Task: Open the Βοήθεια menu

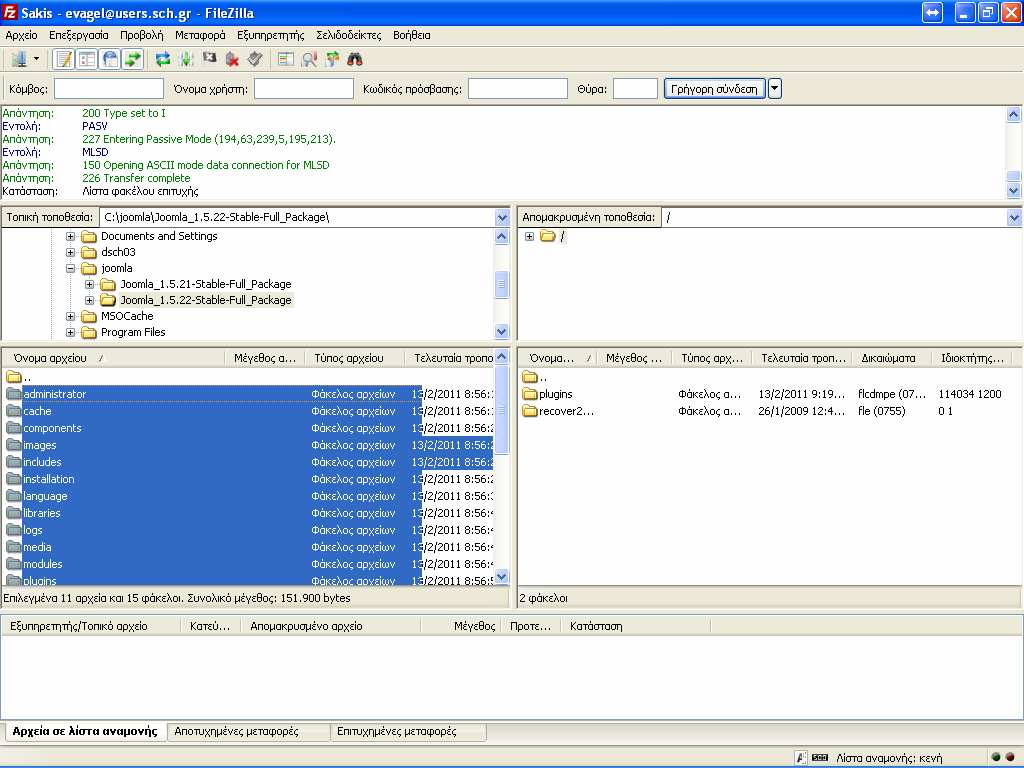Action: tap(411, 35)
